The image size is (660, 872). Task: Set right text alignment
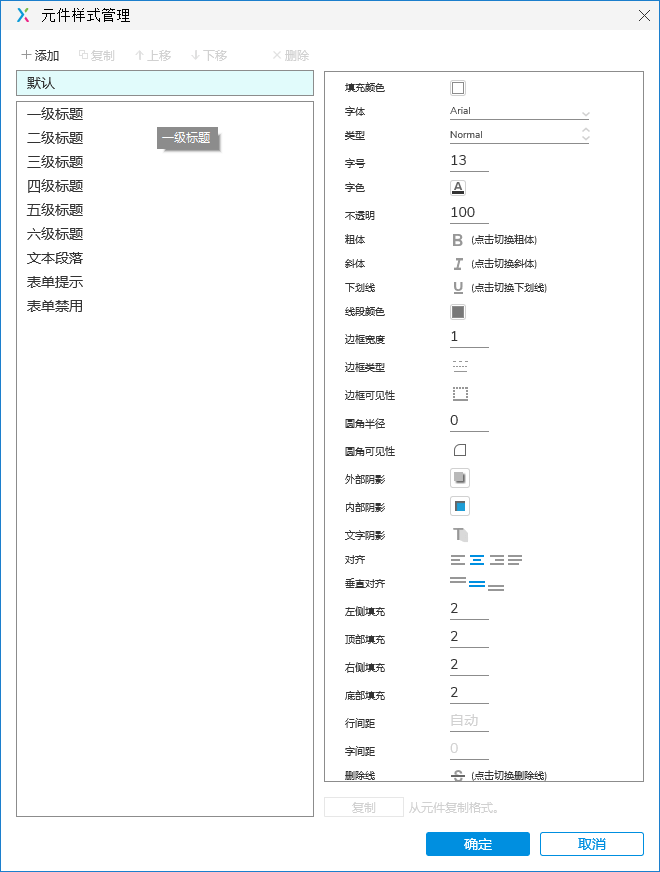(x=497, y=560)
